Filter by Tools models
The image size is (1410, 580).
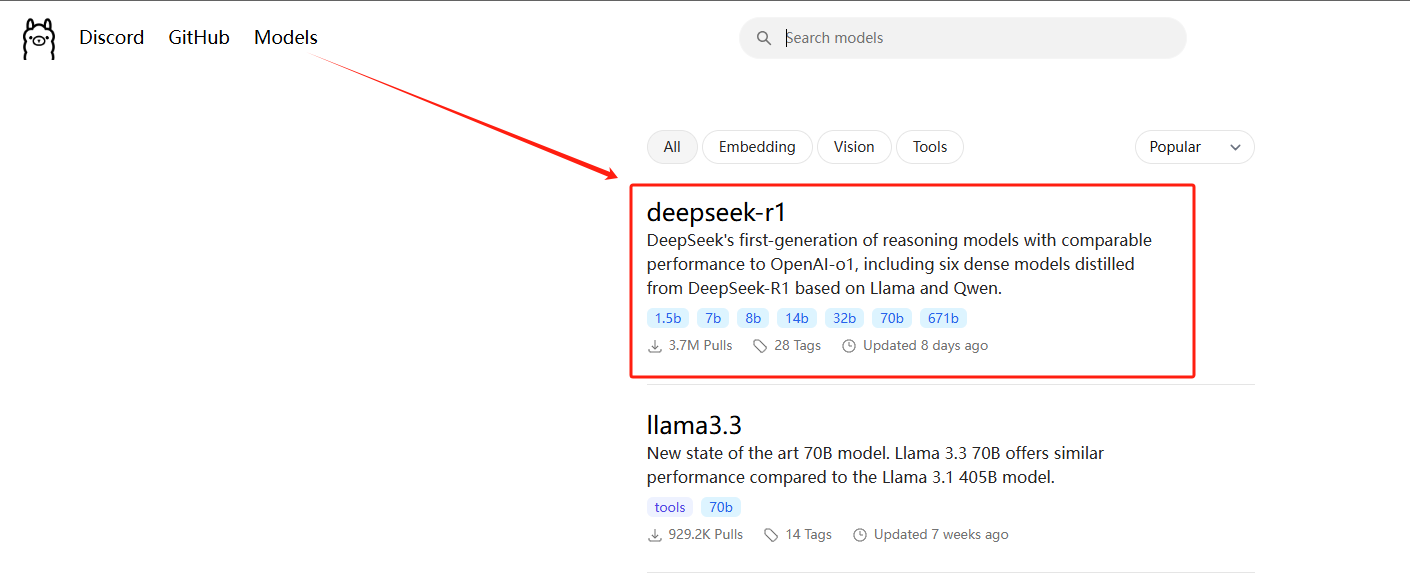[930, 147]
